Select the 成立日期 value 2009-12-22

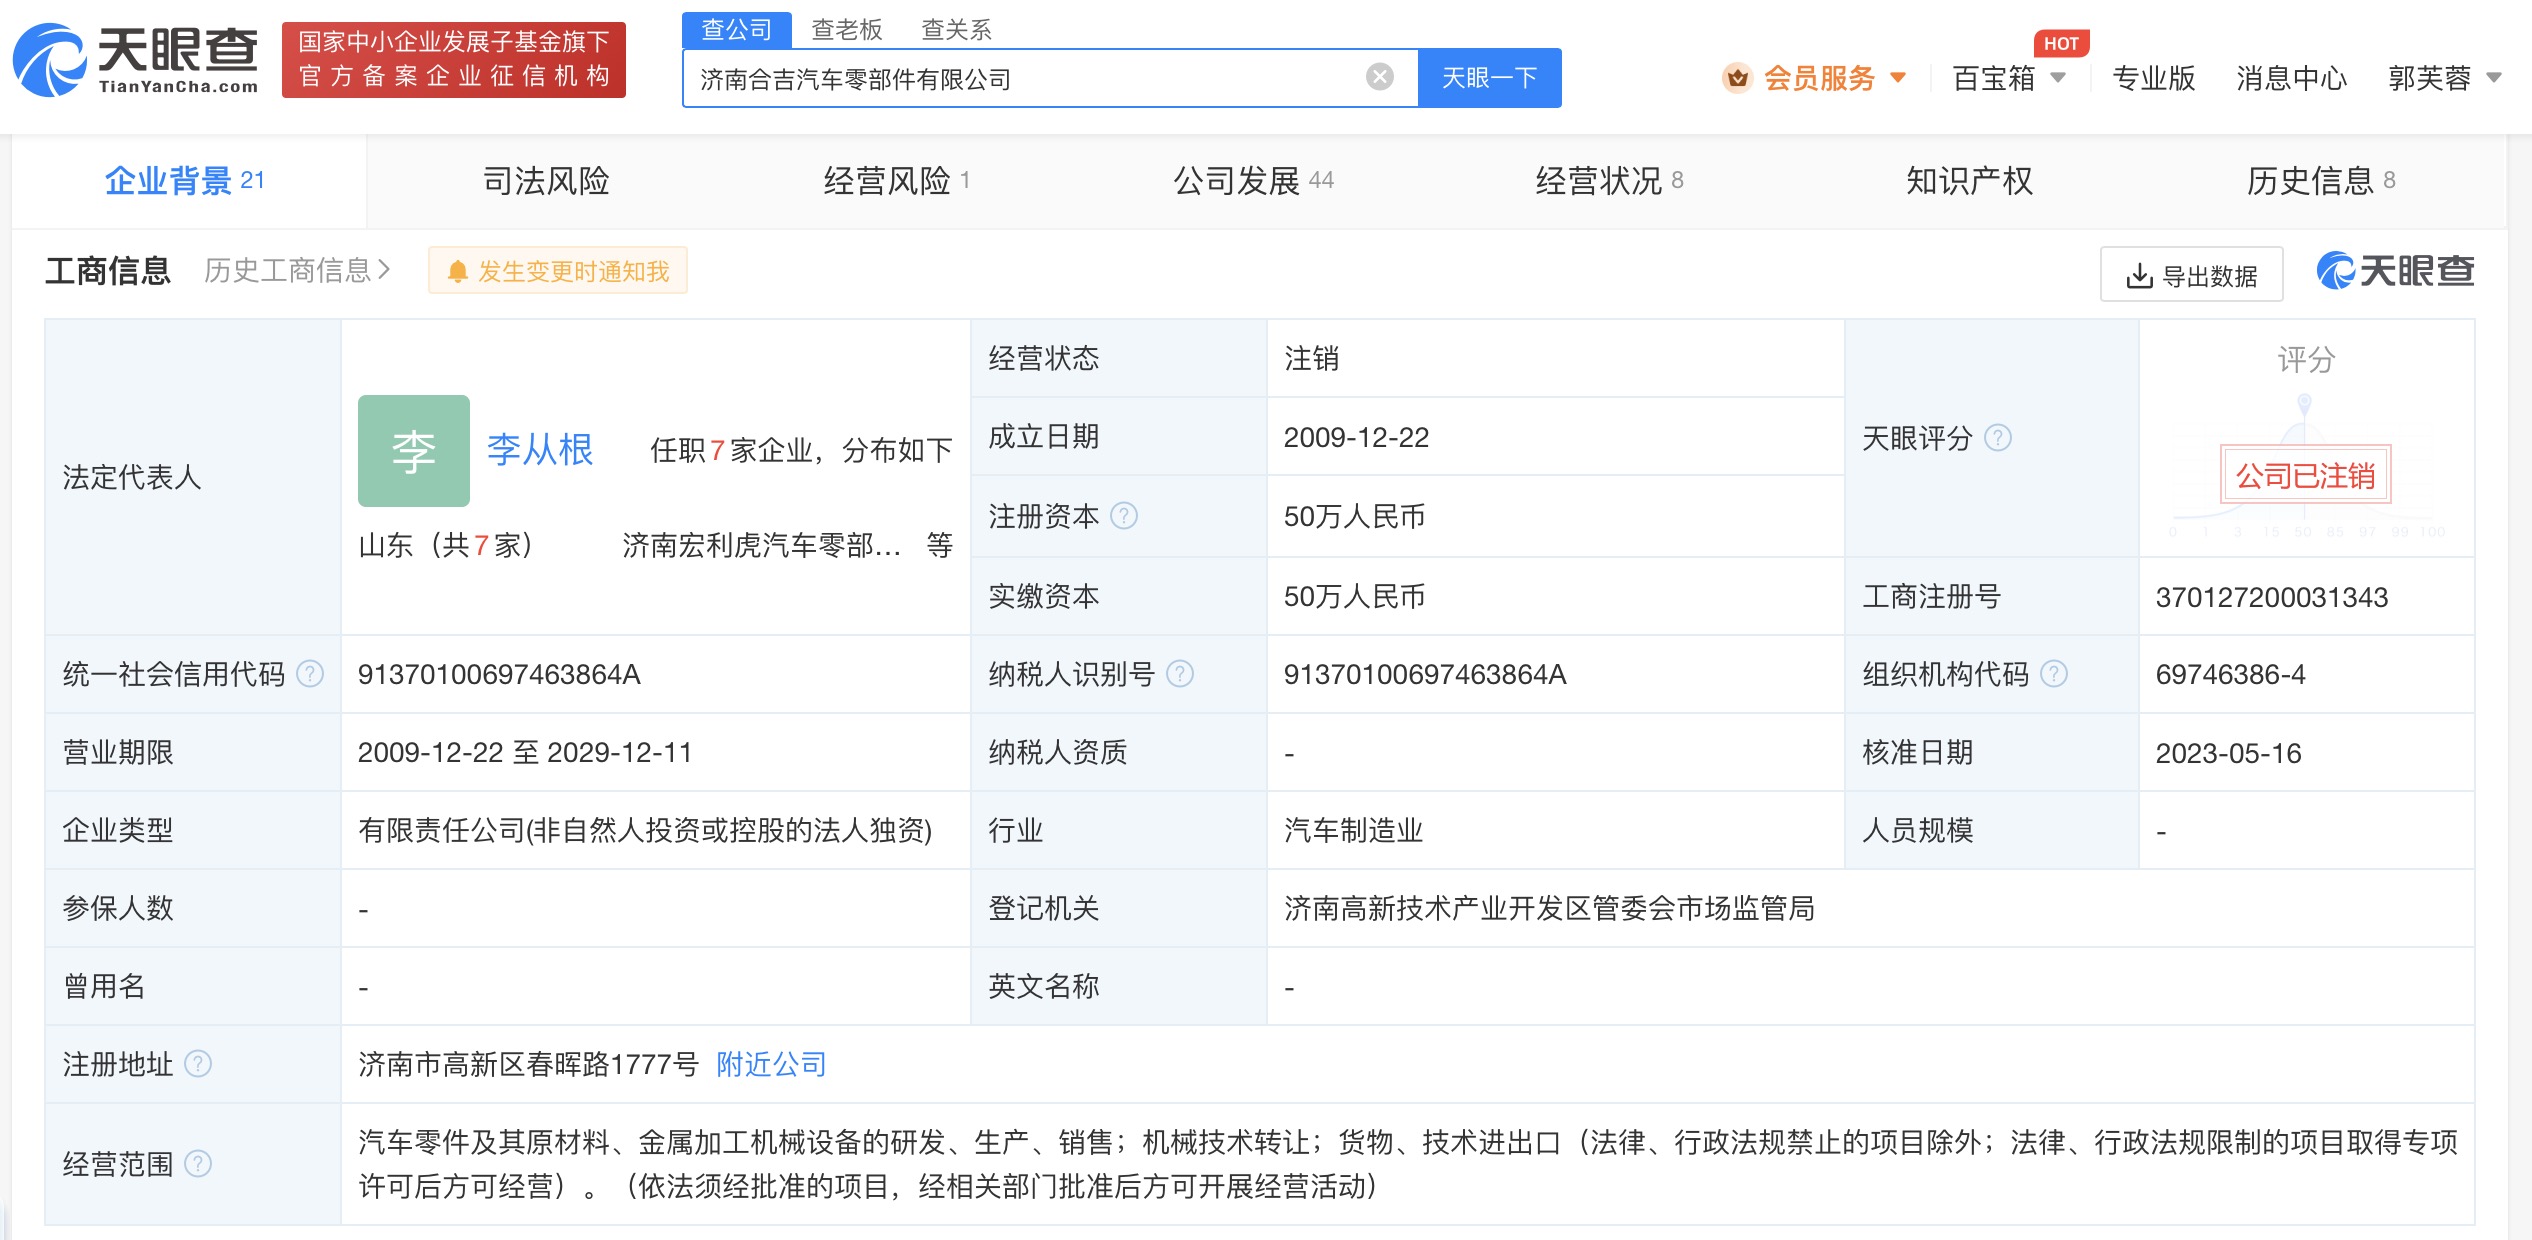click(x=1356, y=438)
